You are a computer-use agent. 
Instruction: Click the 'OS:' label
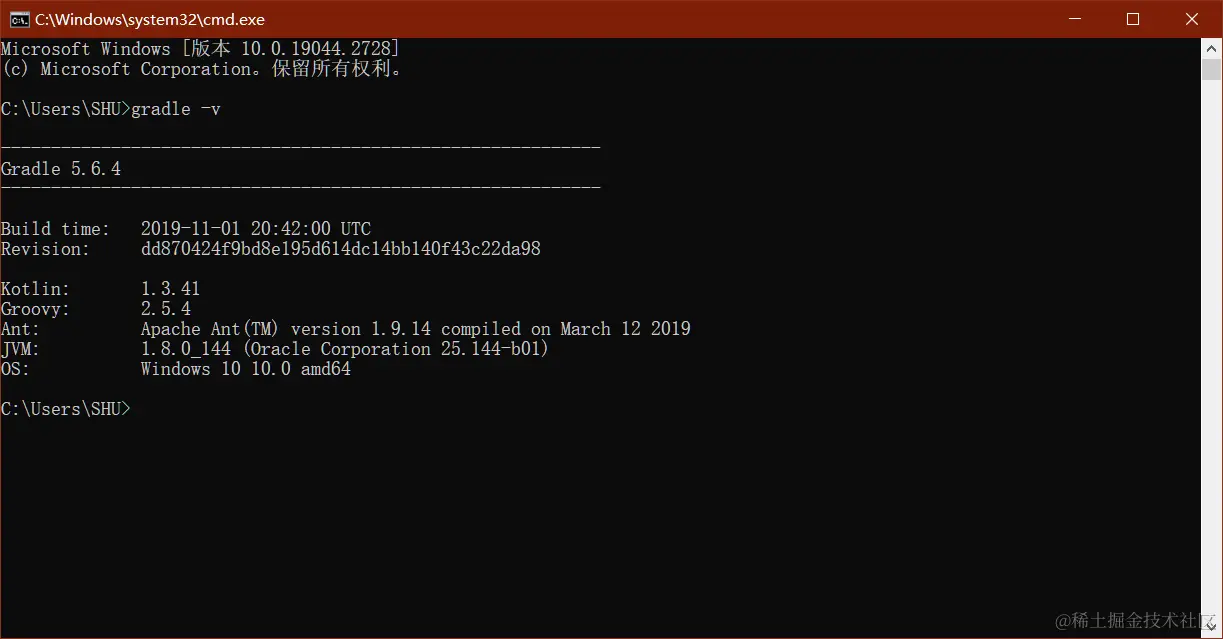pos(16,369)
